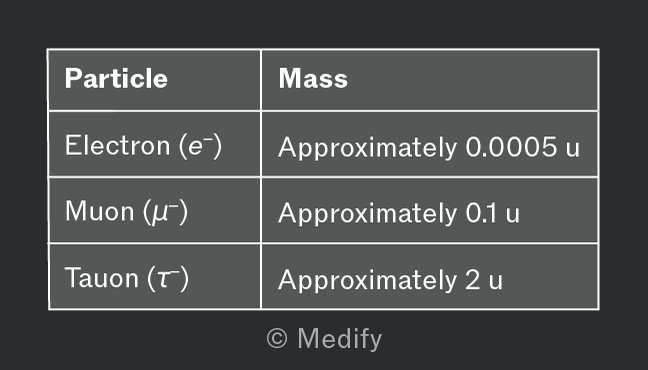Click the © Medify copyright text

pyautogui.click(x=324, y=339)
